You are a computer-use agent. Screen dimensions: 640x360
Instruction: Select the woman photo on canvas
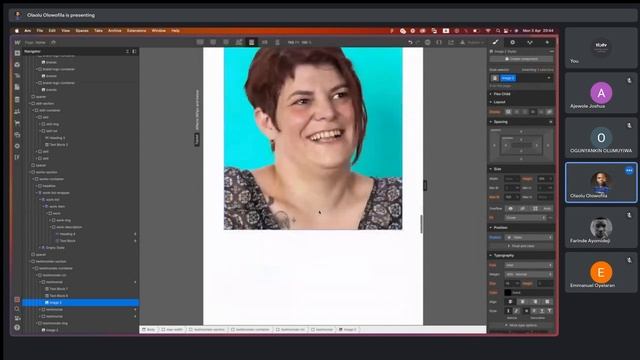click(x=313, y=138)
